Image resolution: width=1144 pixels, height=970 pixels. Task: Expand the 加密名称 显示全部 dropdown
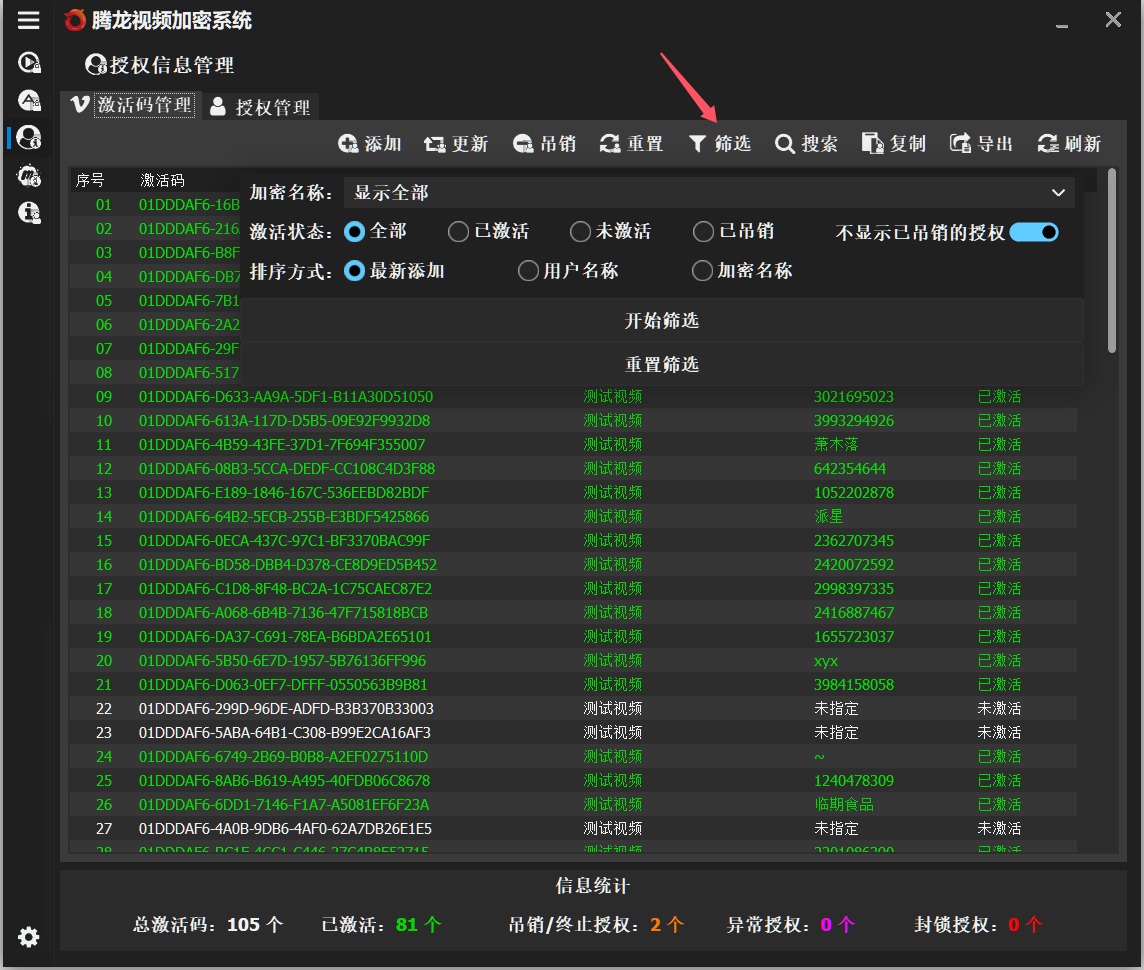(x=709, y=193)
